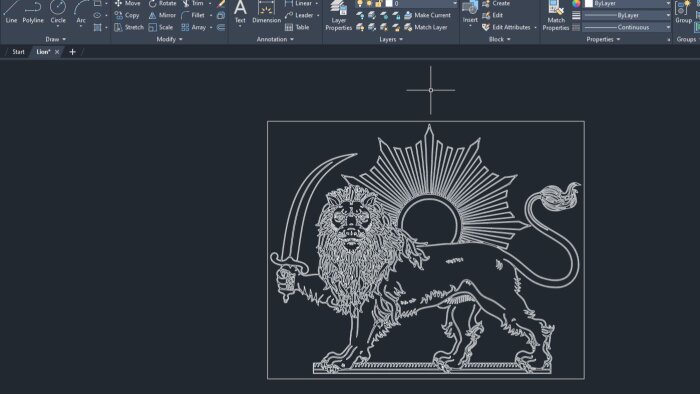
Task: Click the Leader annotation button
Action: pyautogui.click(x=299, y=15)
